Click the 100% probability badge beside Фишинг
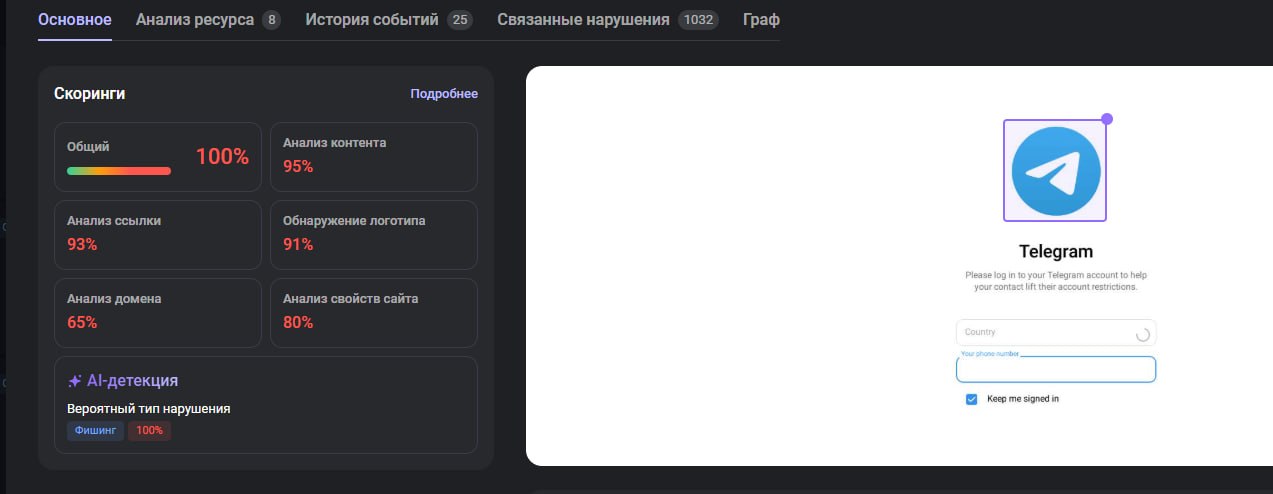 pyautogui.click(x=149, y=431)
